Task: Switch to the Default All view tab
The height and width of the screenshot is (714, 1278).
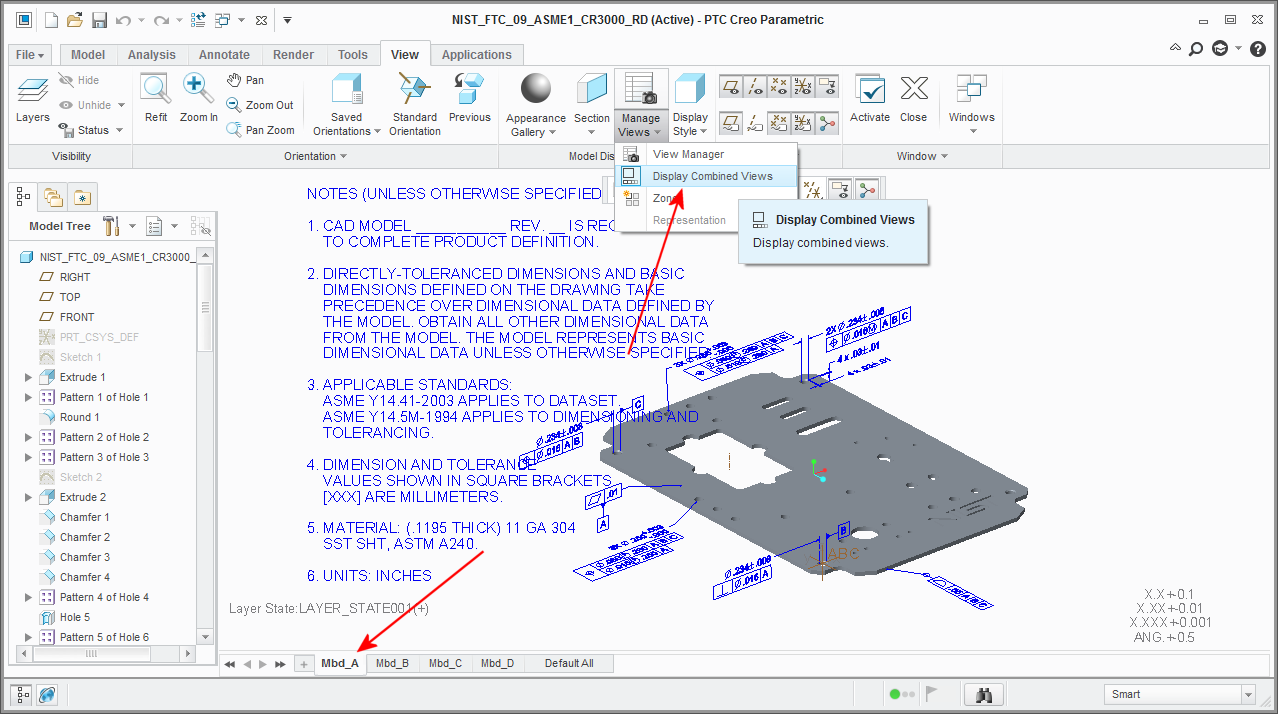Action: click(x=569, y=663)
